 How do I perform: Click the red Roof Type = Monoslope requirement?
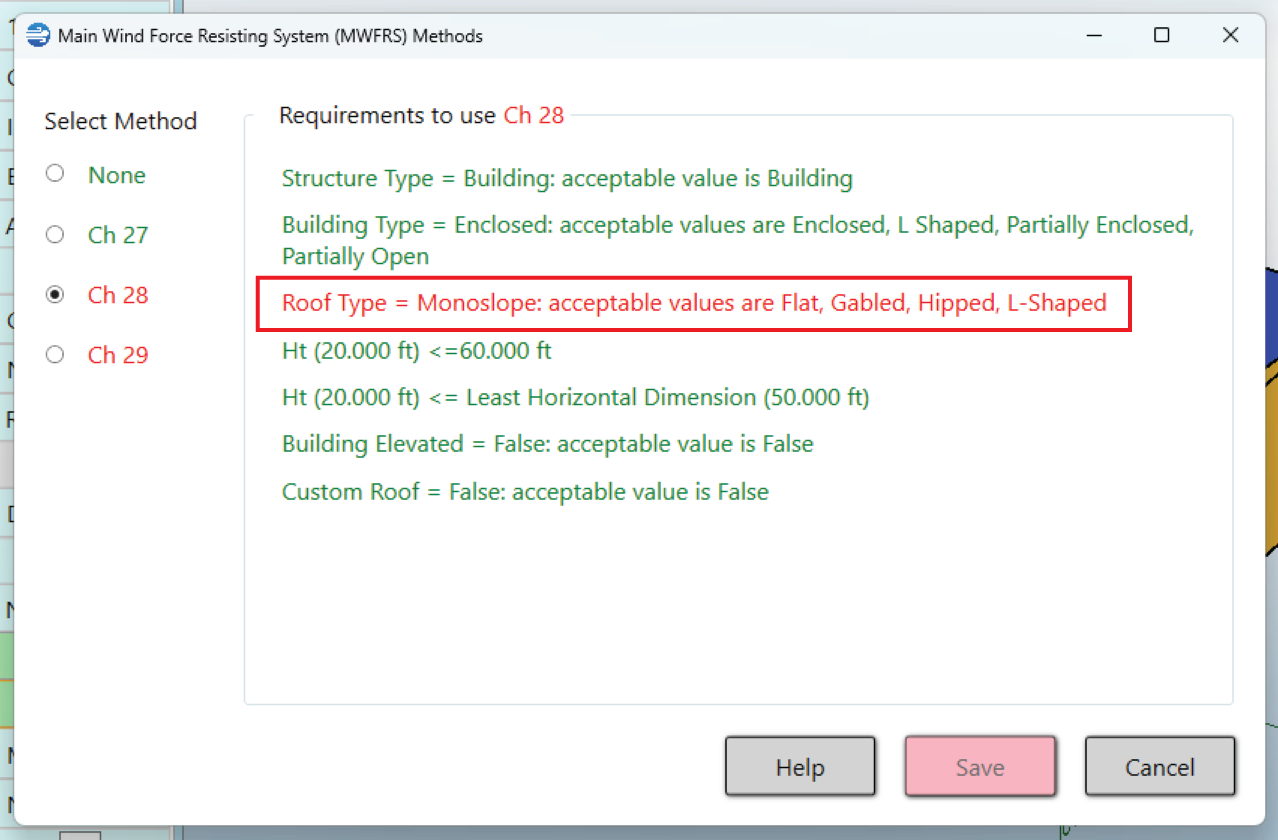pos(694,303)
